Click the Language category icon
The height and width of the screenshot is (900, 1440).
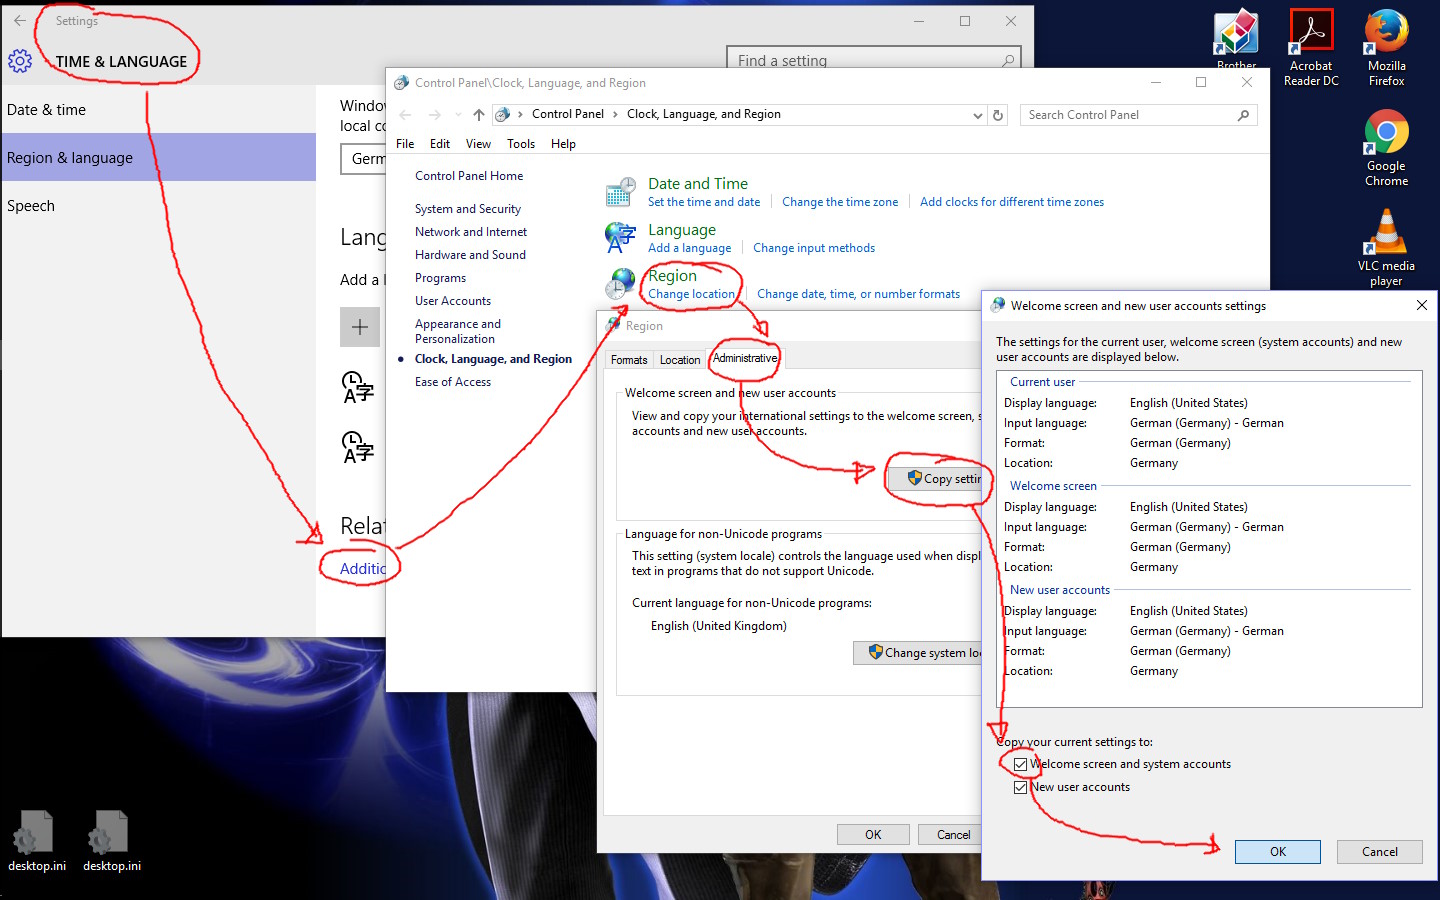tap(620, 238)
